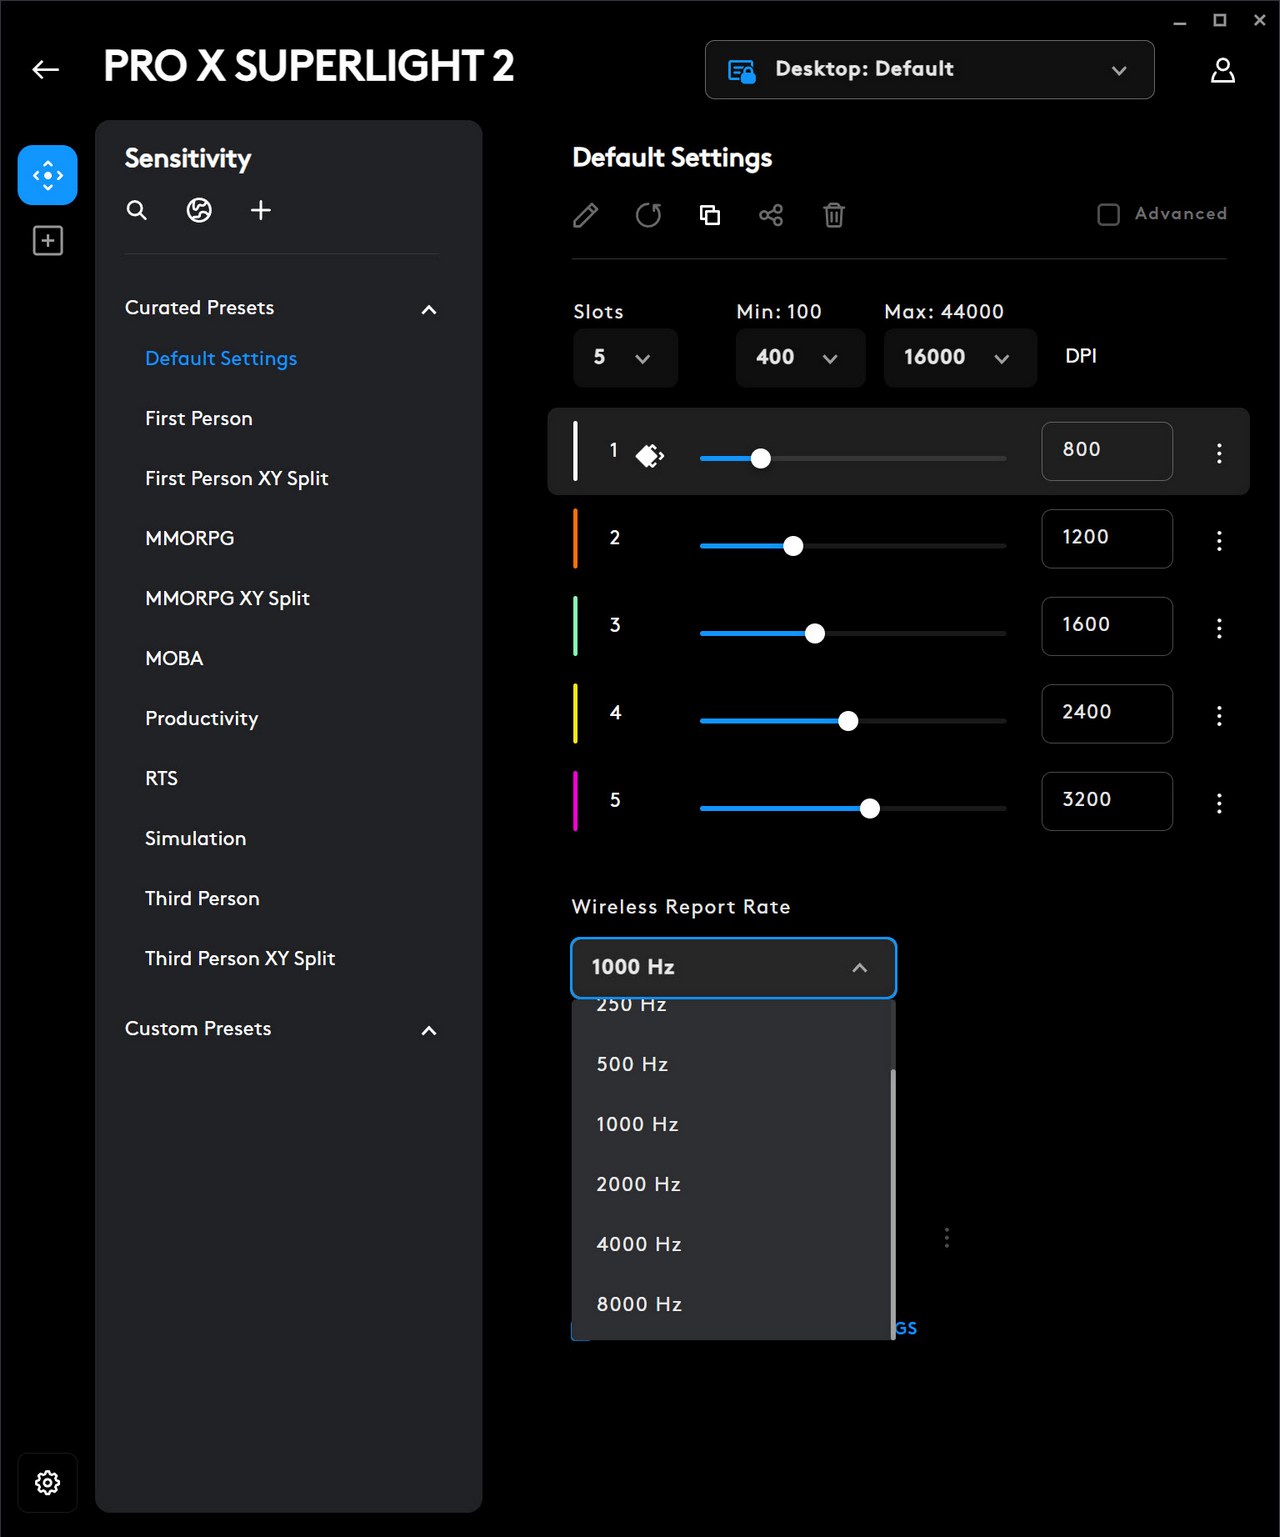
Task: Click the 3200 DPI value field
Action: 1107,801
